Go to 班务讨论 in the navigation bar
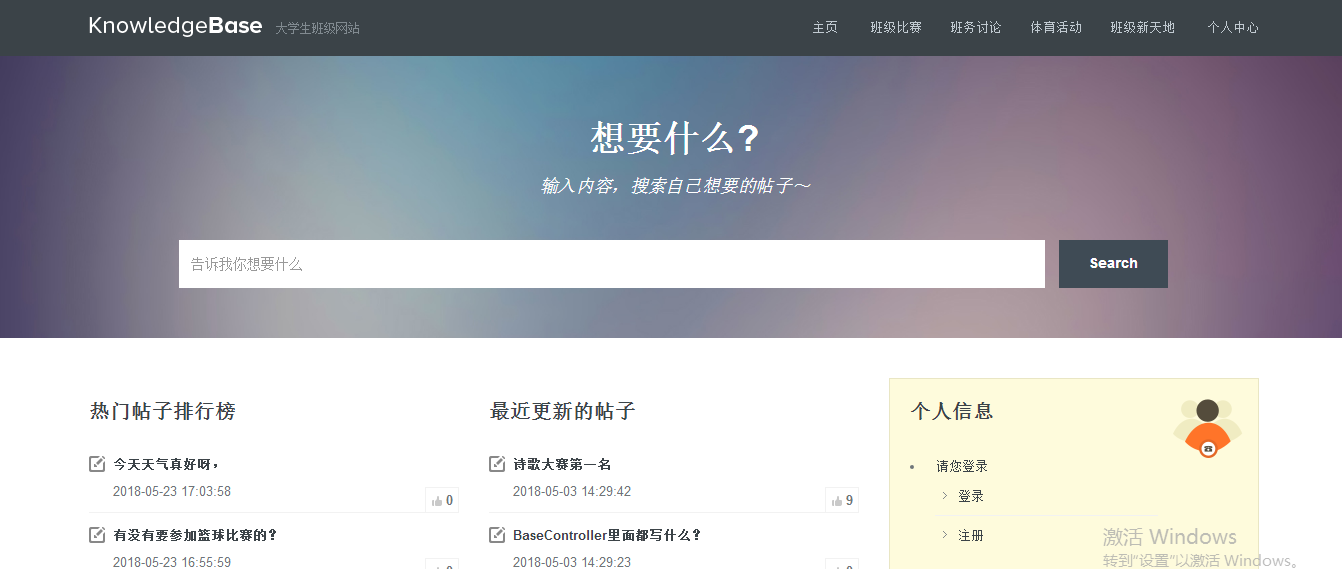1342x569 pixels. (976, 28)
